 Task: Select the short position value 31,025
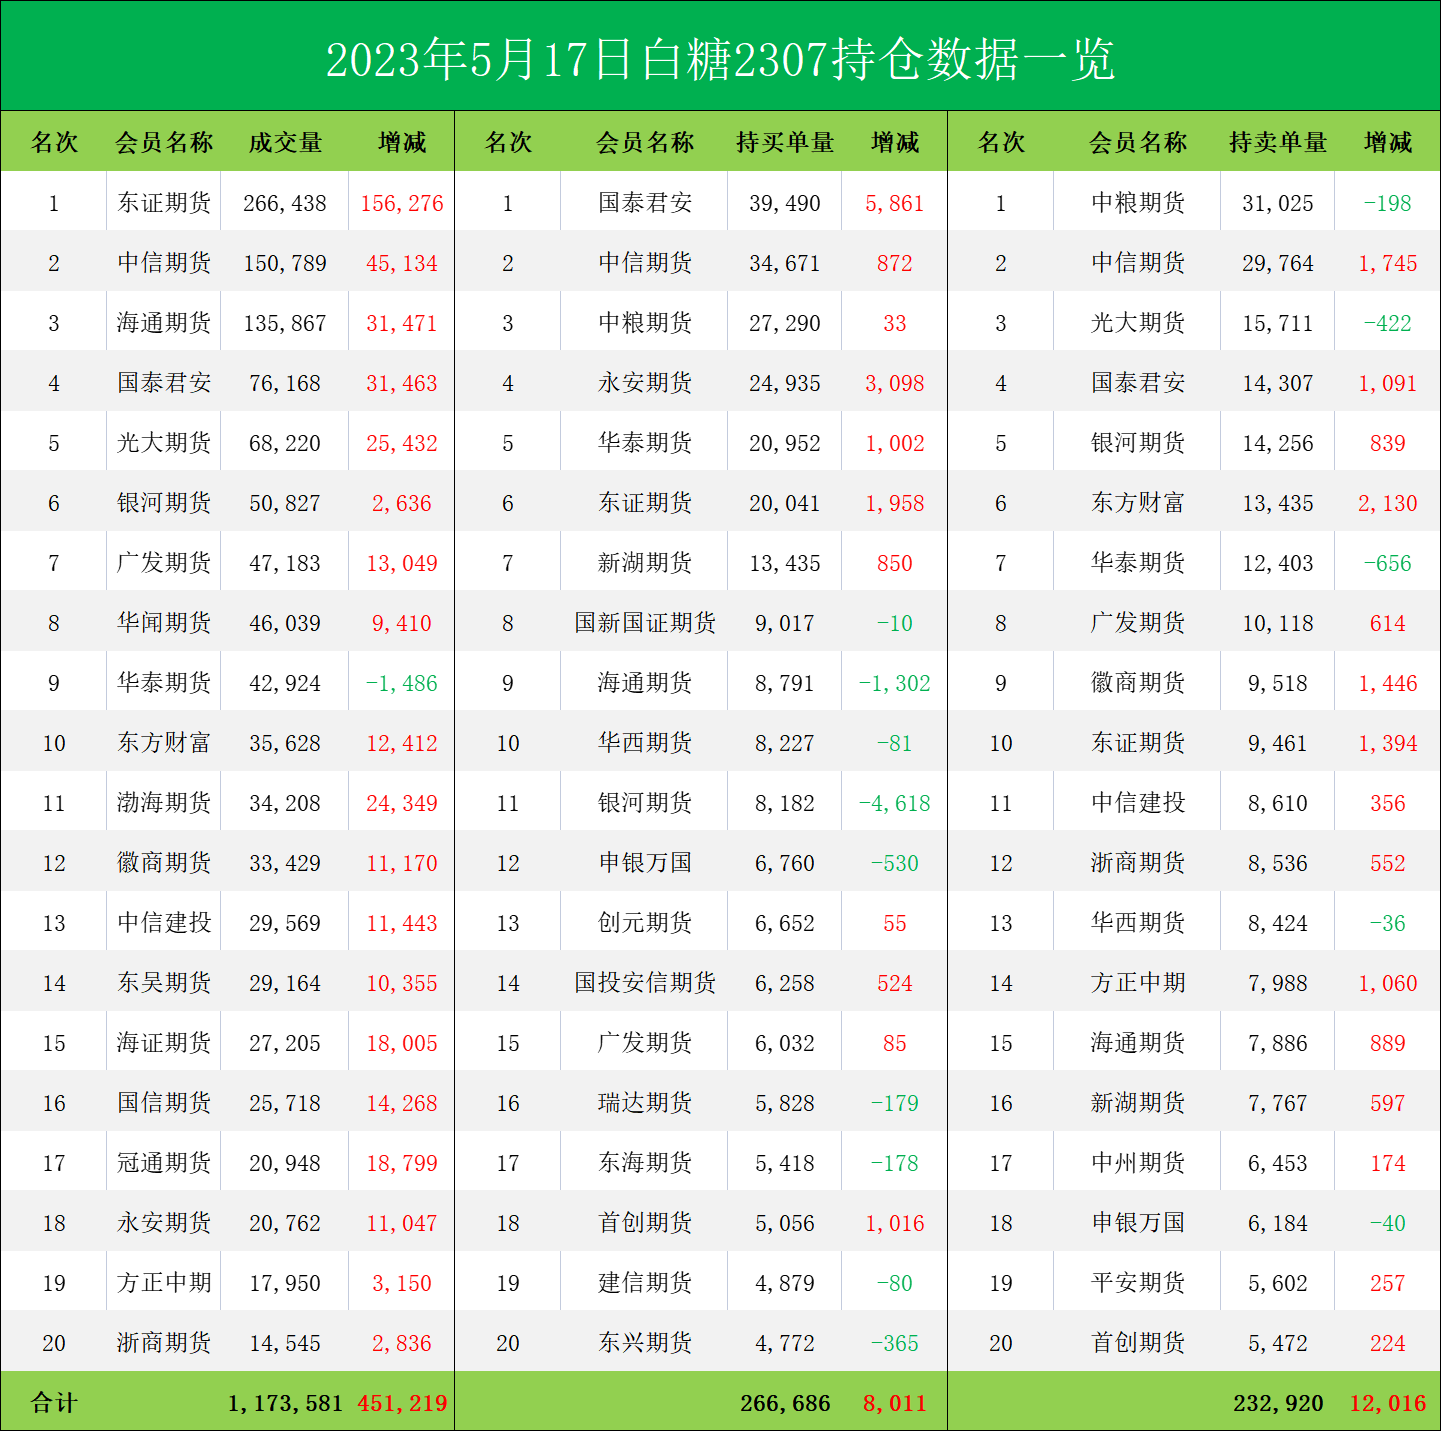coord(1278,203)
